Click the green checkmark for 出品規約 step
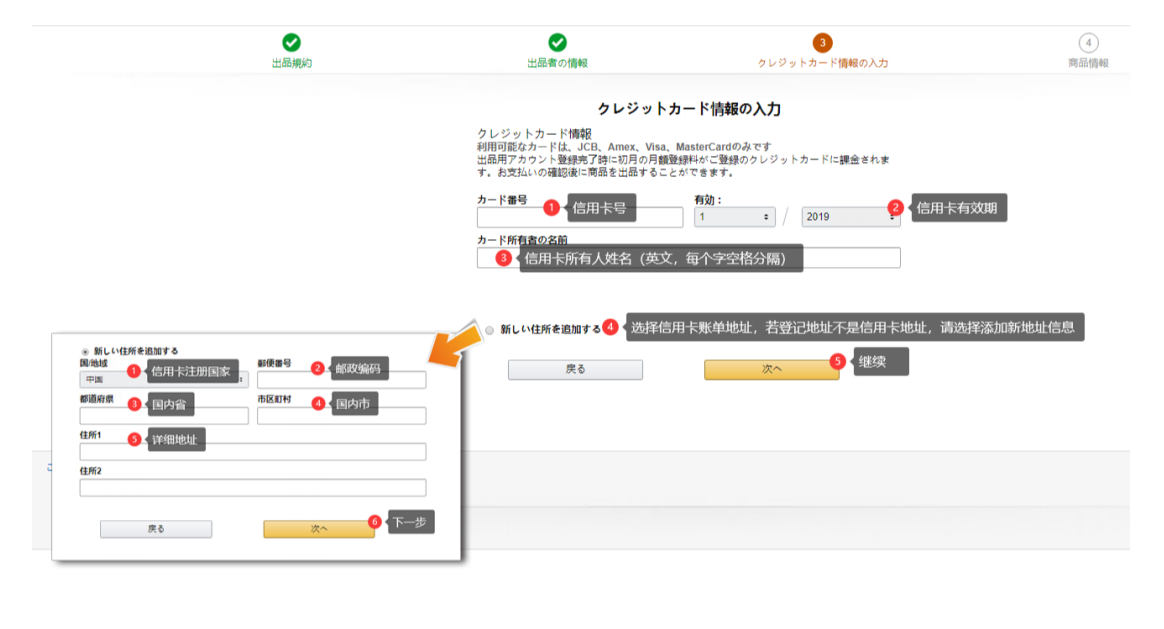This screenshot has width=1164, height=629. (289, 43)
